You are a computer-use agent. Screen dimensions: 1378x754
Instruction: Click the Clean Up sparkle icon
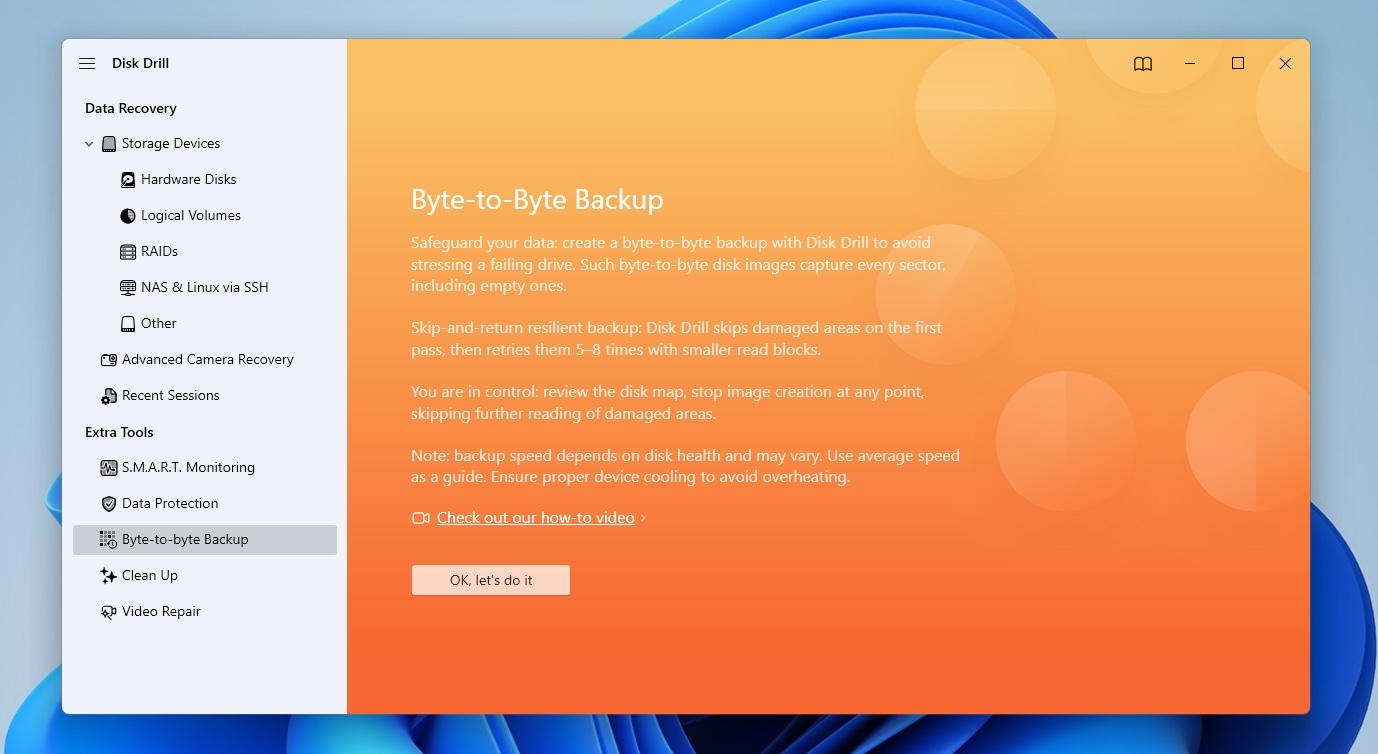pyautogui.click(x=109, y=576)
